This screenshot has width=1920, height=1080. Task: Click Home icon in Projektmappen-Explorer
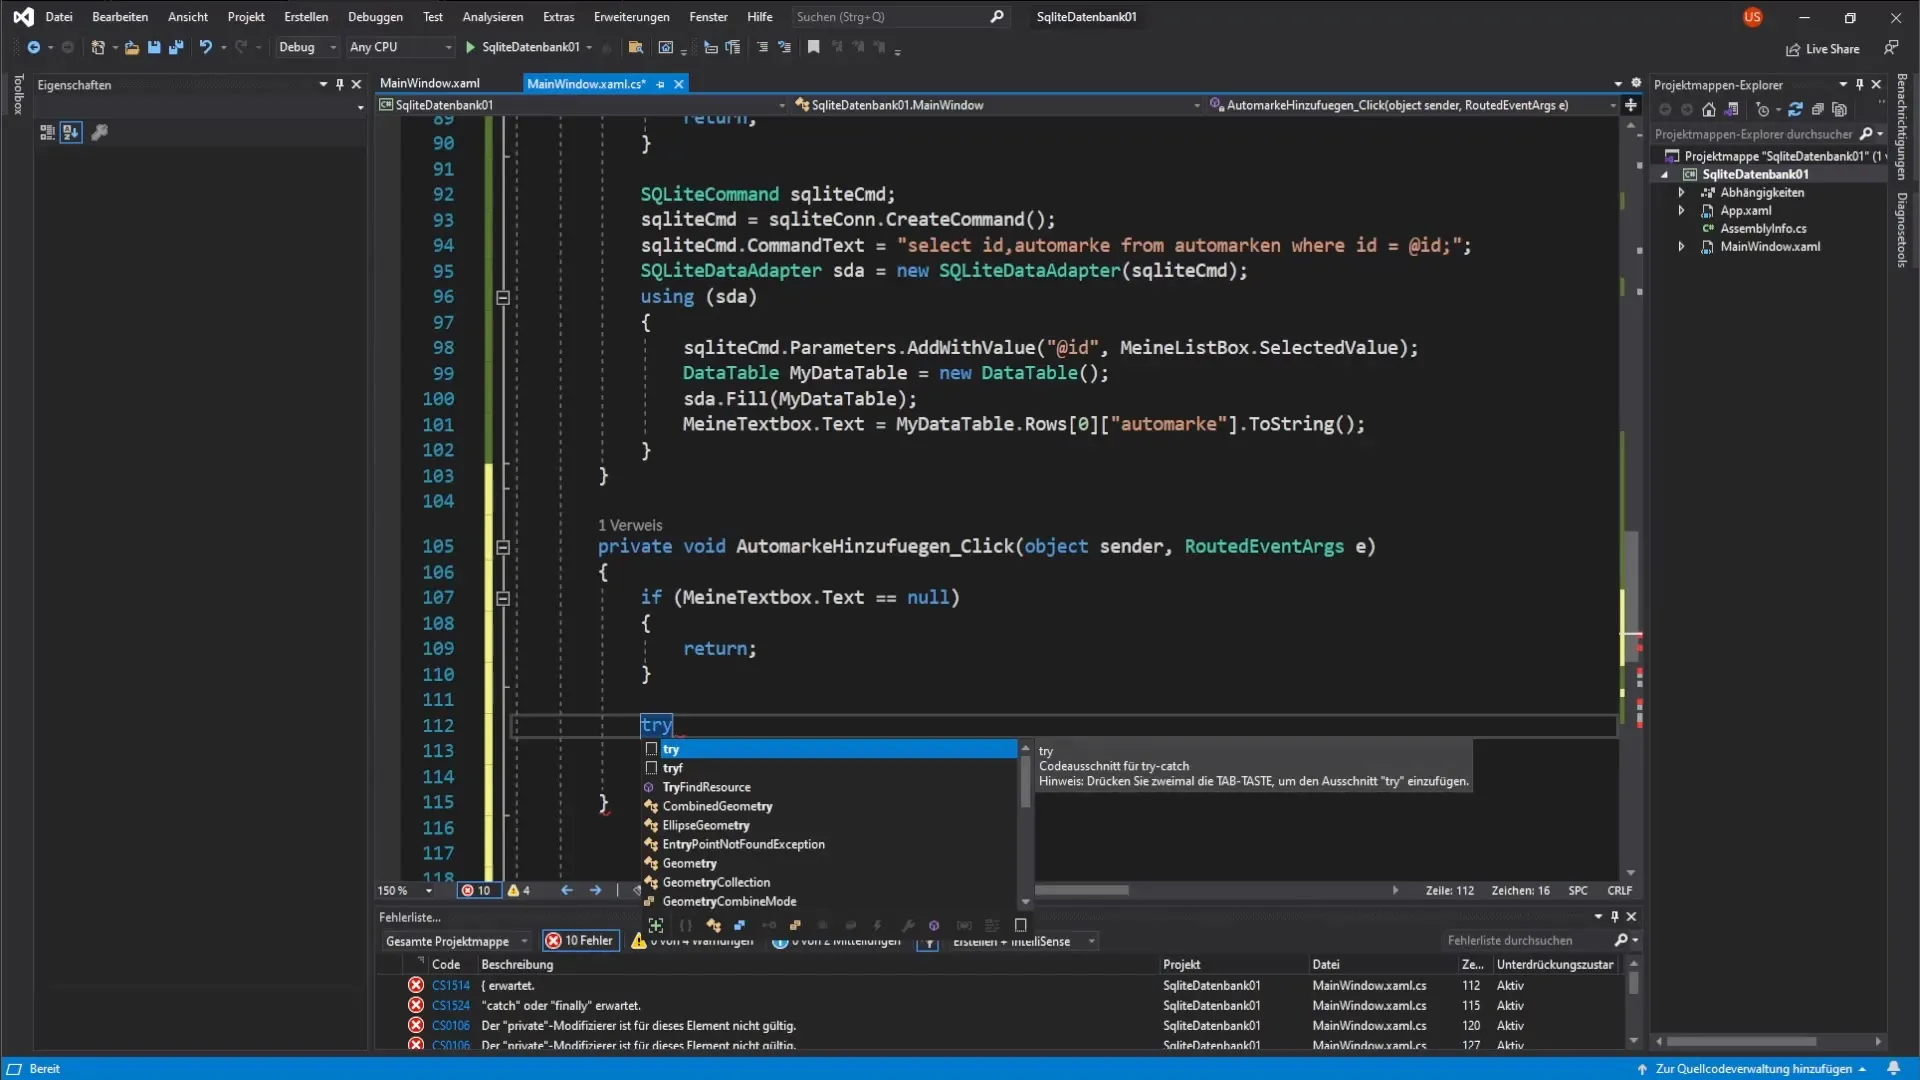coord(1709,110)
